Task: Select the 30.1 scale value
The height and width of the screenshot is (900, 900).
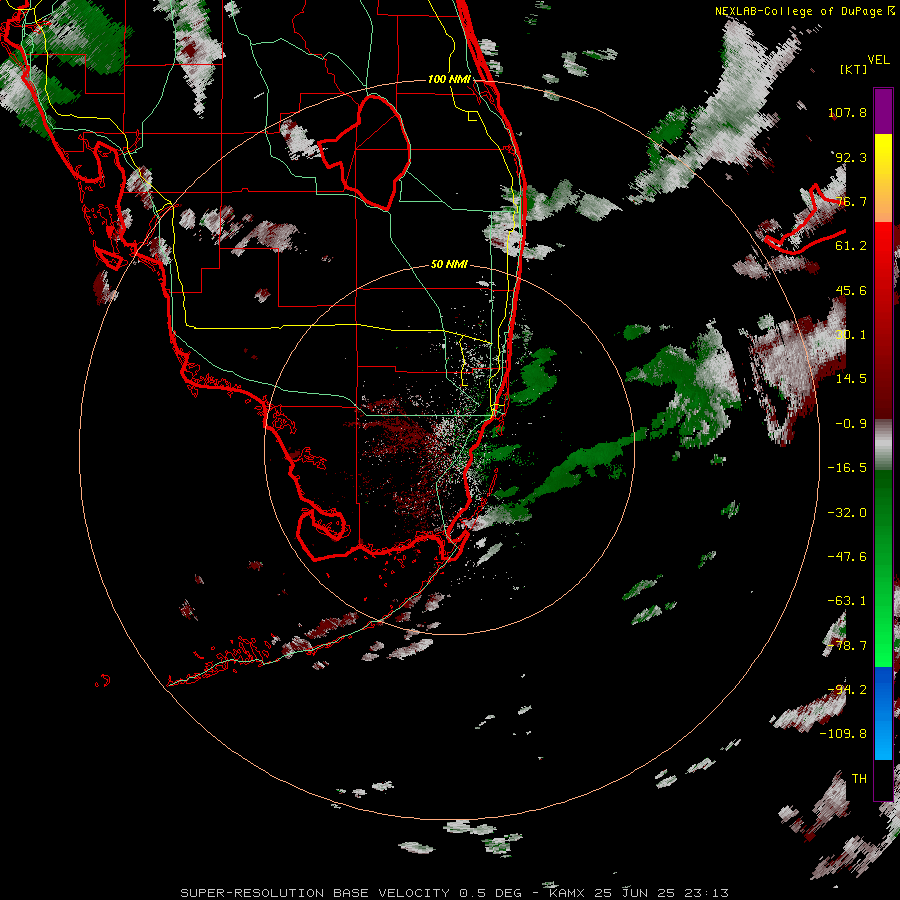Action: tap(851, 335)
